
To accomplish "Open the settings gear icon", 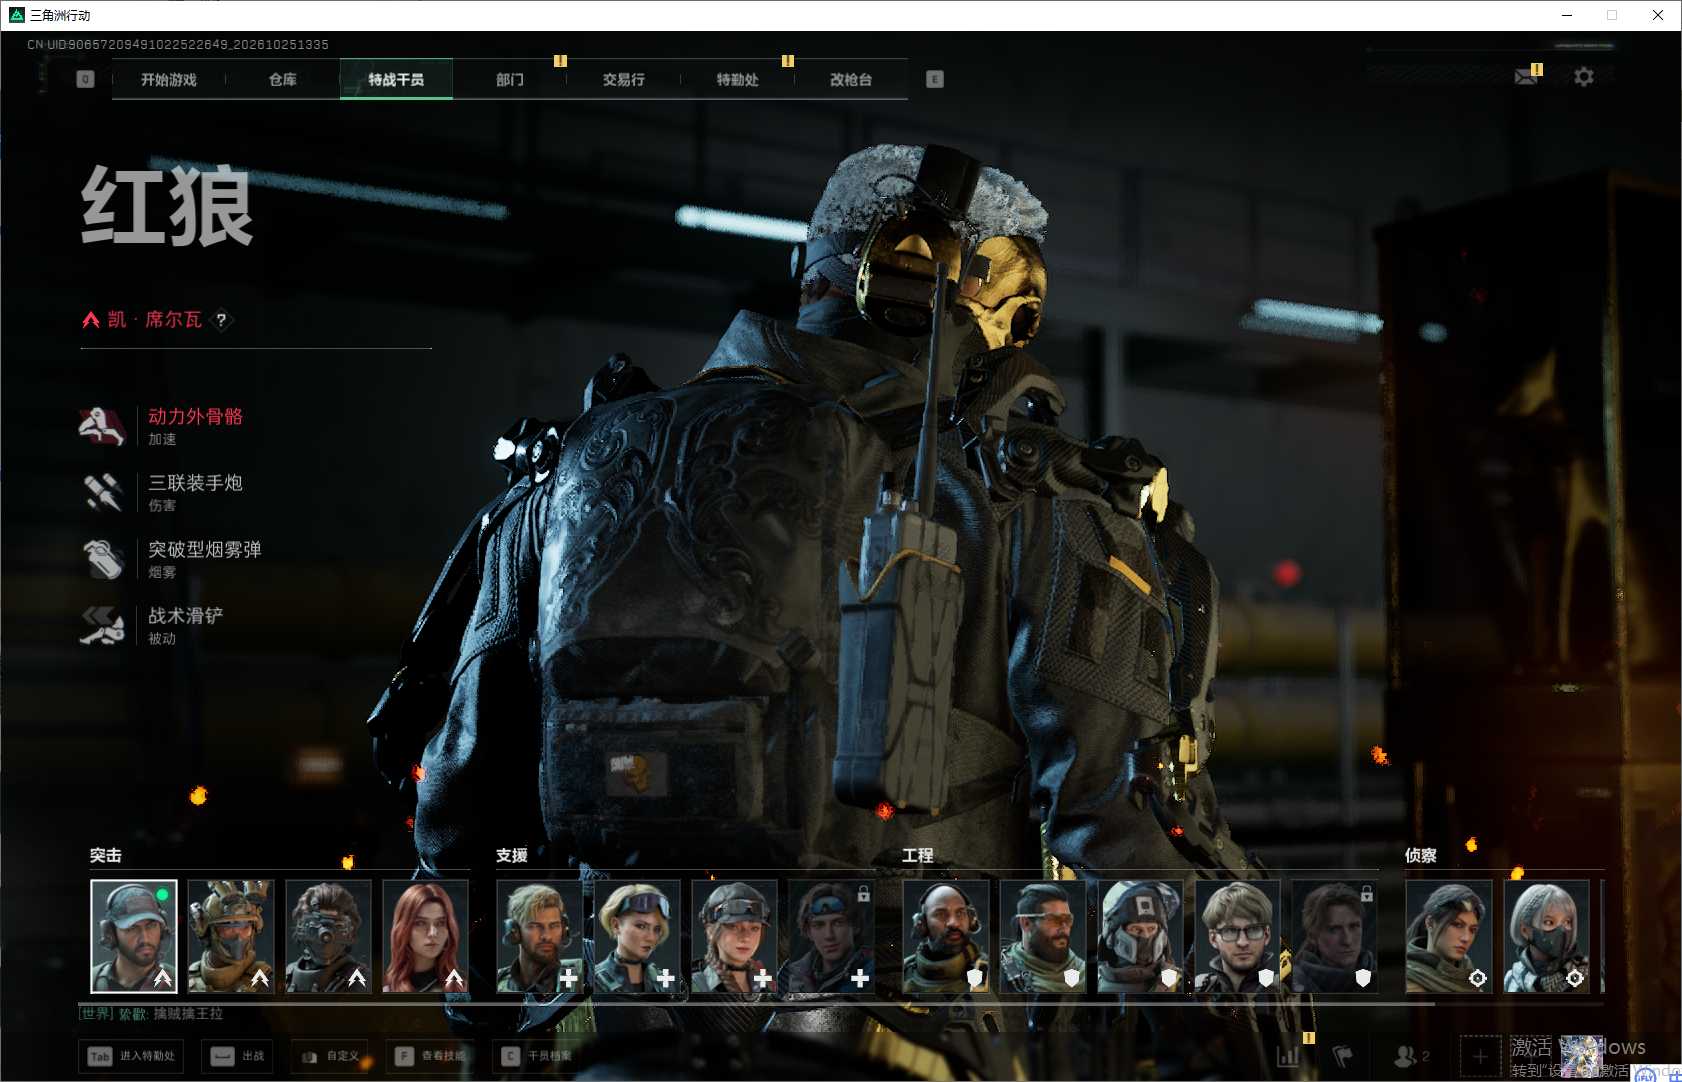I will (x=1584, y=77).
